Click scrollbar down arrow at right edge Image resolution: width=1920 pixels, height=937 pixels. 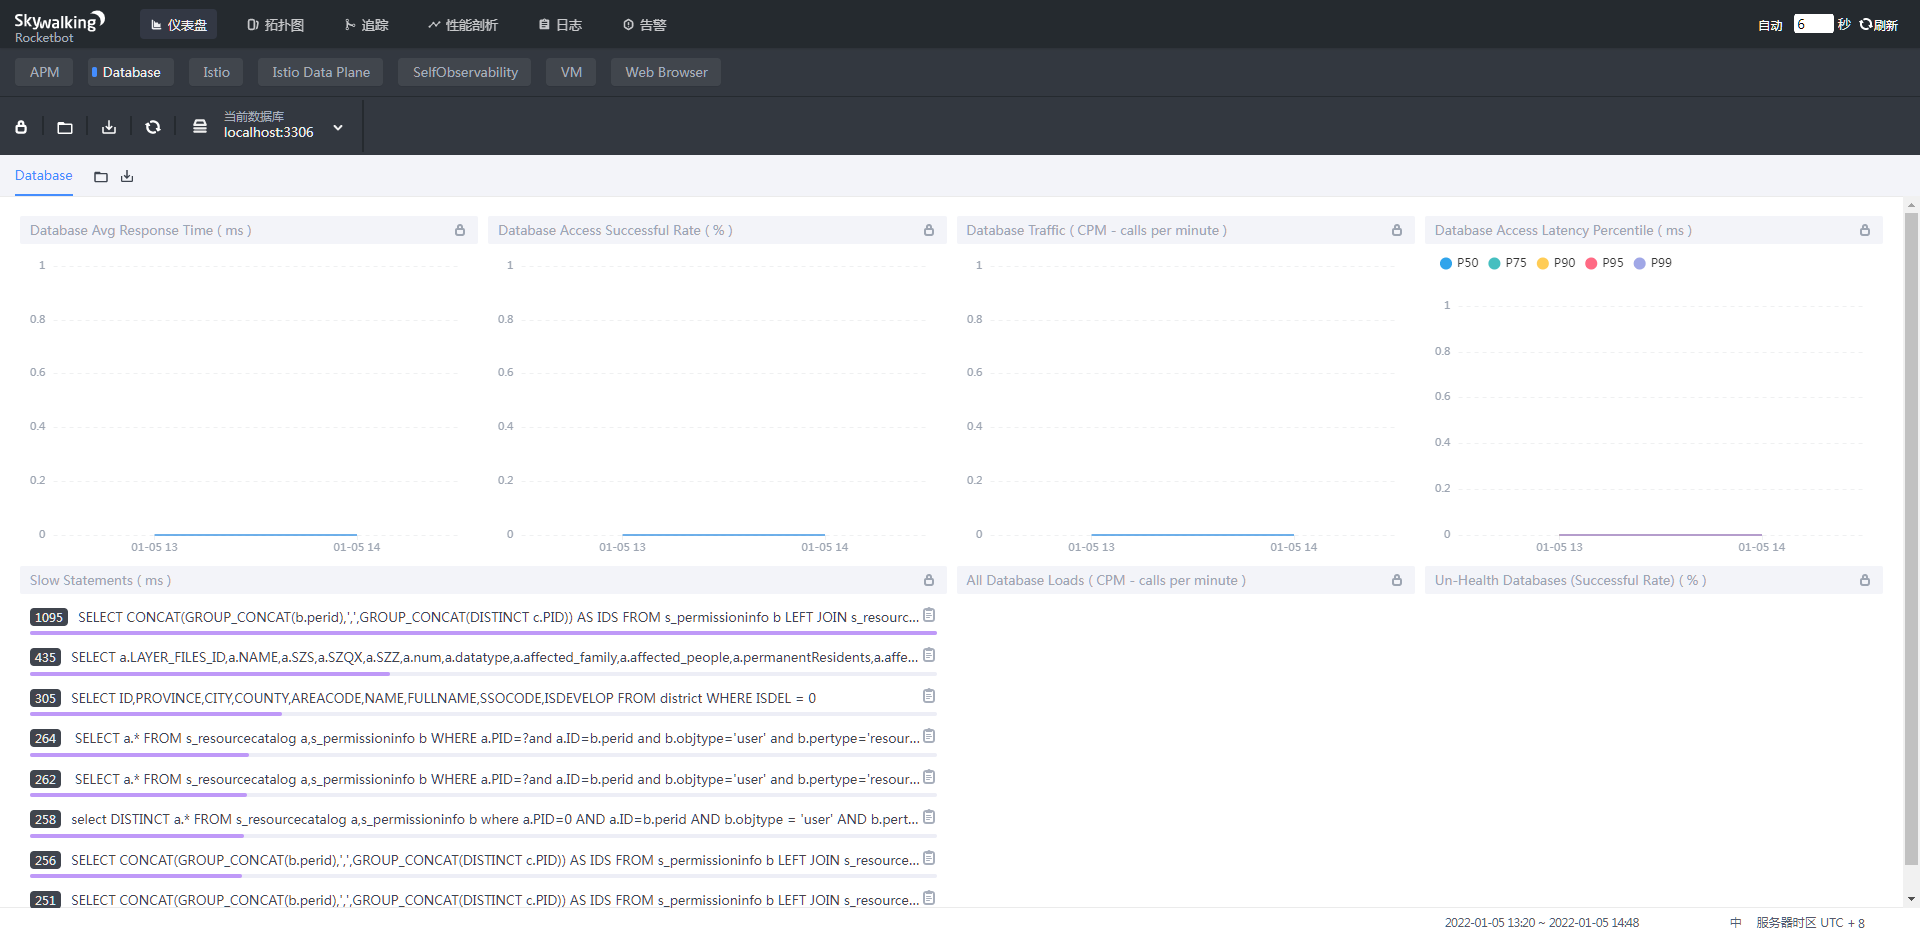click(x=1911, y=899)
